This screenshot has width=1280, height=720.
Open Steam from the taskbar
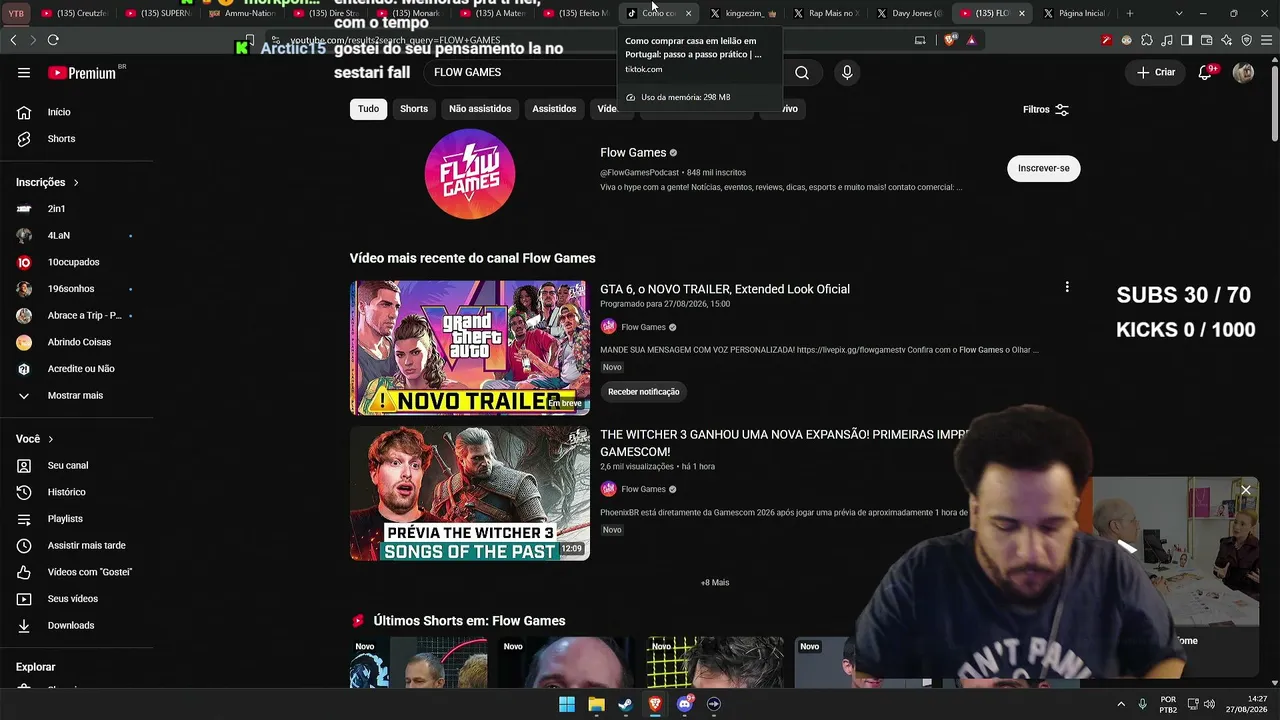tap(625, 704)
